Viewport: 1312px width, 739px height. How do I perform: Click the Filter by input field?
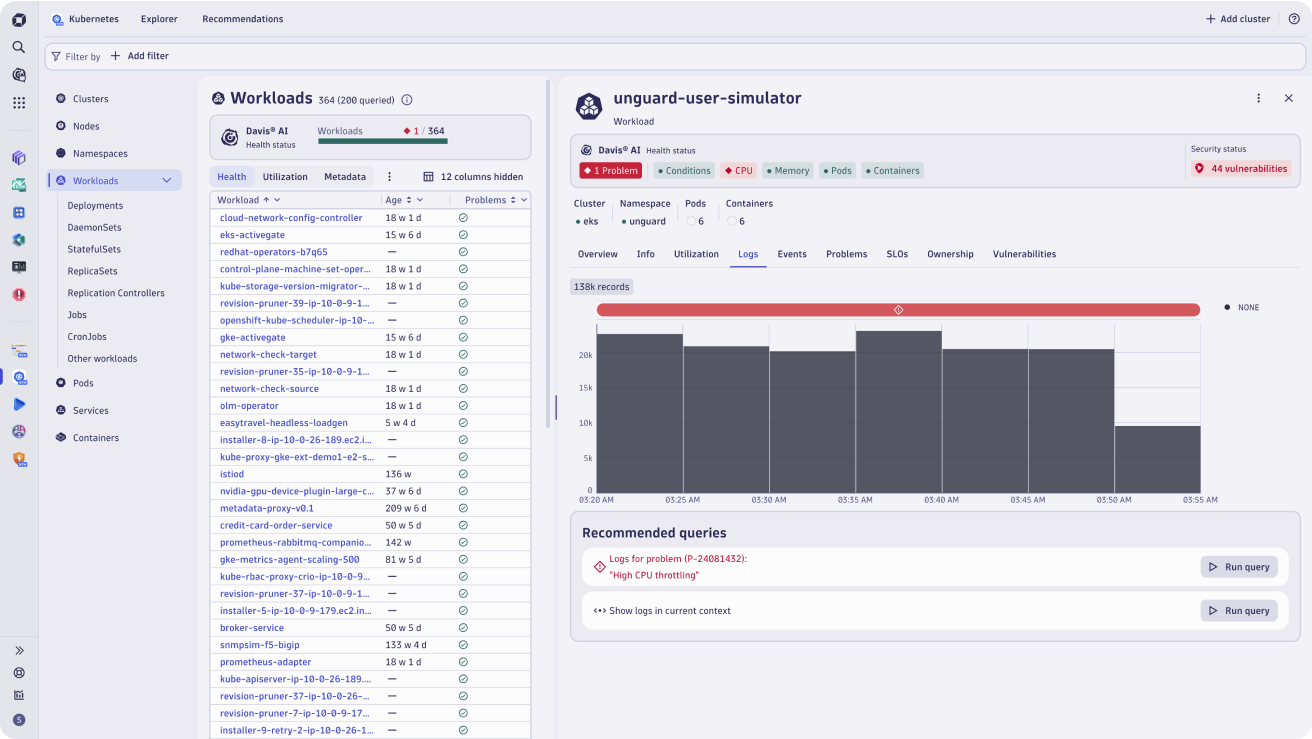coord(676,56)
